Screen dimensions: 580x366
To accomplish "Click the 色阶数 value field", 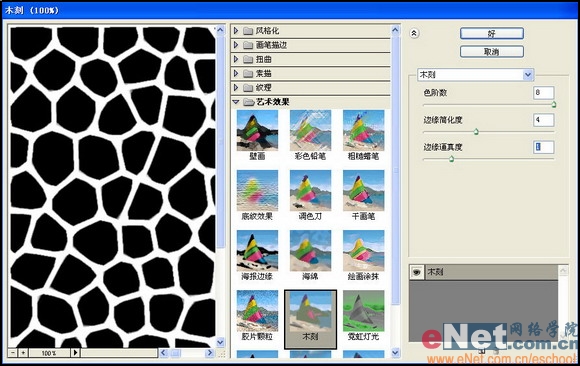I will click(x=543, y=93).
